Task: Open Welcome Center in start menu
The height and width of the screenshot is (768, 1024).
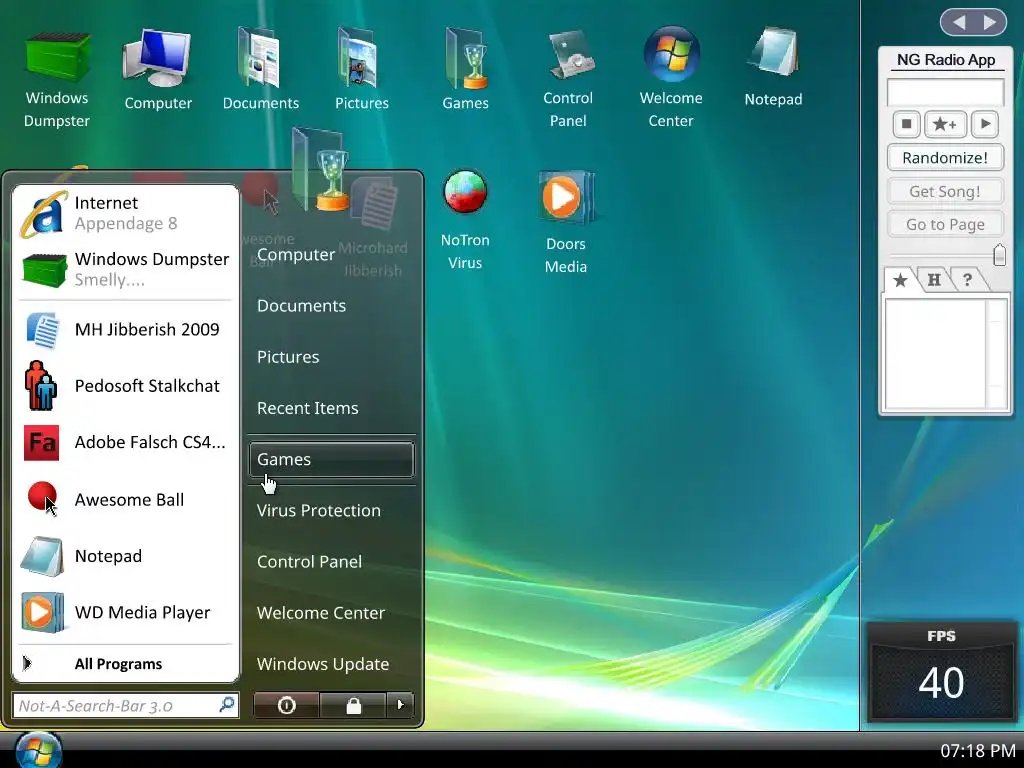Action: [x=332, y=613]
